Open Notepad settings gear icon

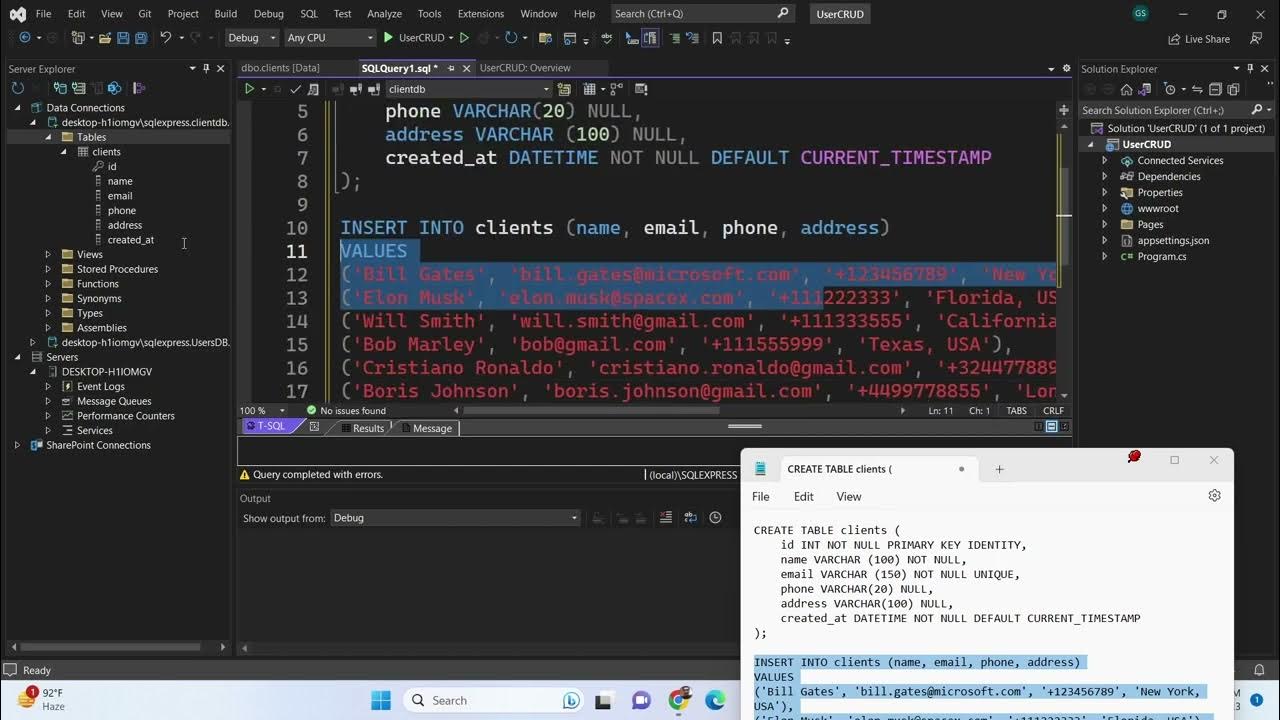pos(1214,496)
